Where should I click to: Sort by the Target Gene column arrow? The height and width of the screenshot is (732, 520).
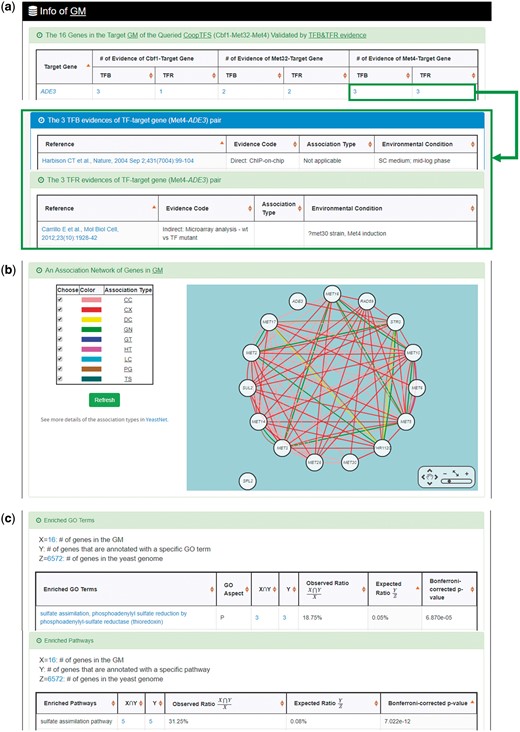pyautogui.click(x=88, y=66)
